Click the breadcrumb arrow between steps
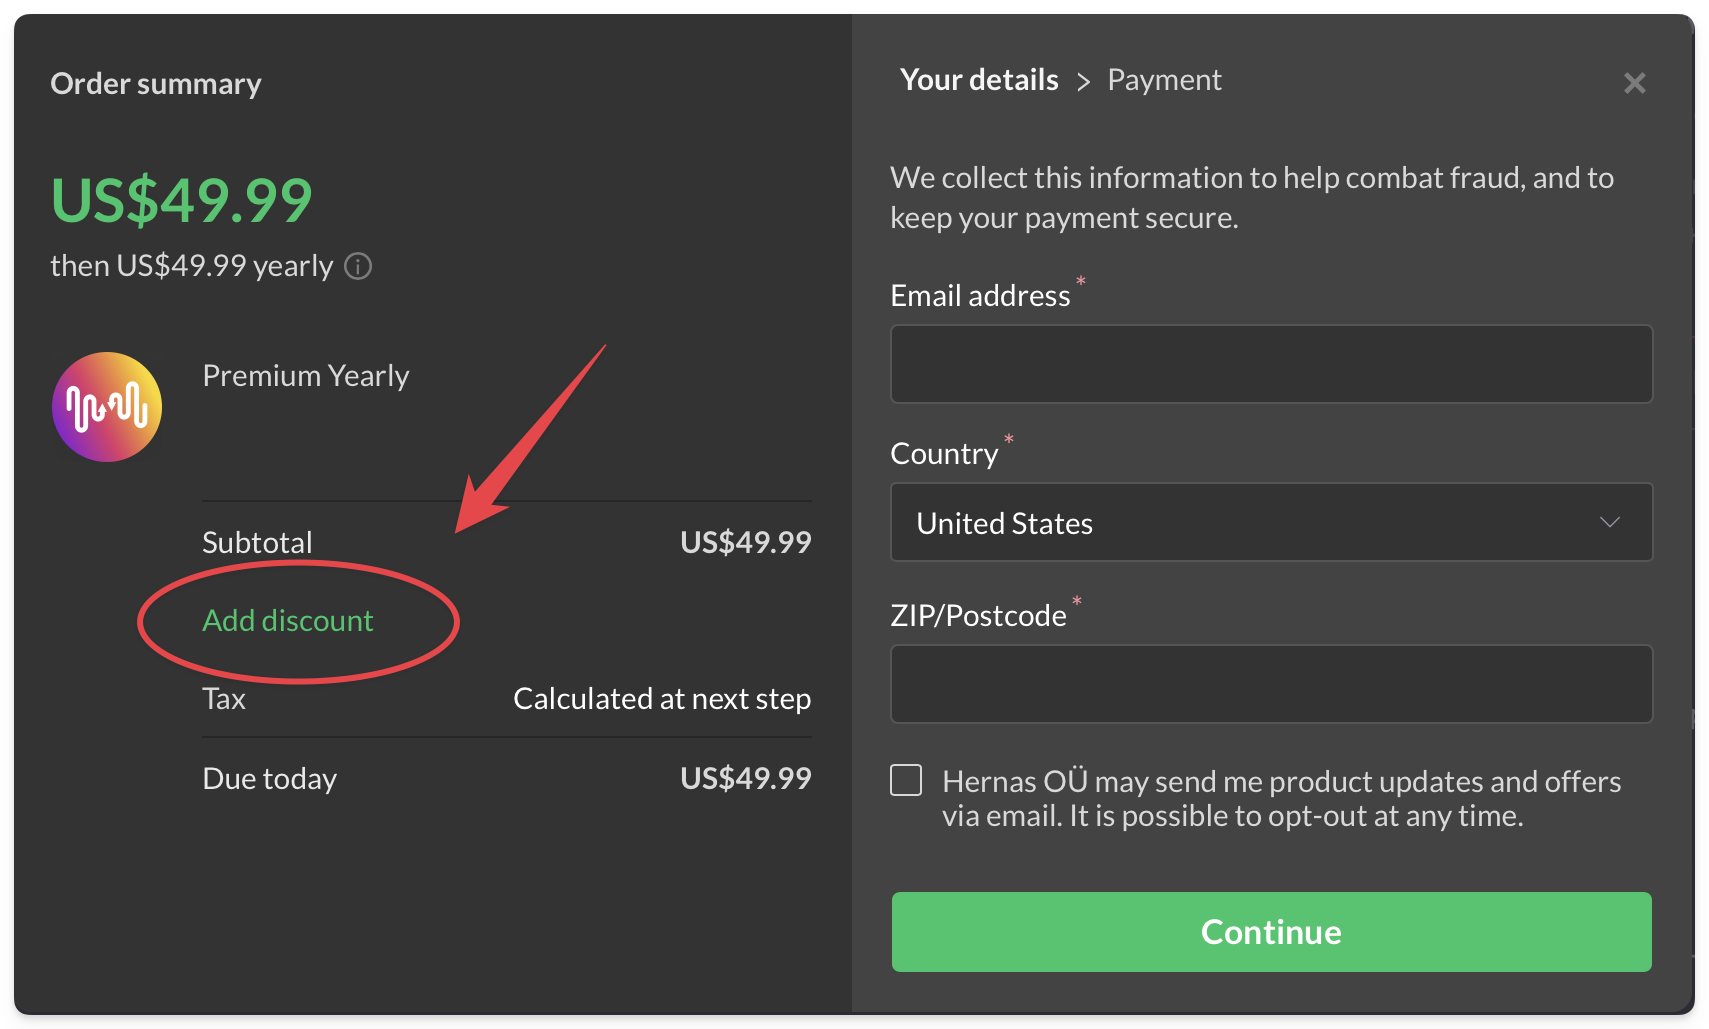The height and width of the screenshot is (1029, 1709). point(1083,82)
